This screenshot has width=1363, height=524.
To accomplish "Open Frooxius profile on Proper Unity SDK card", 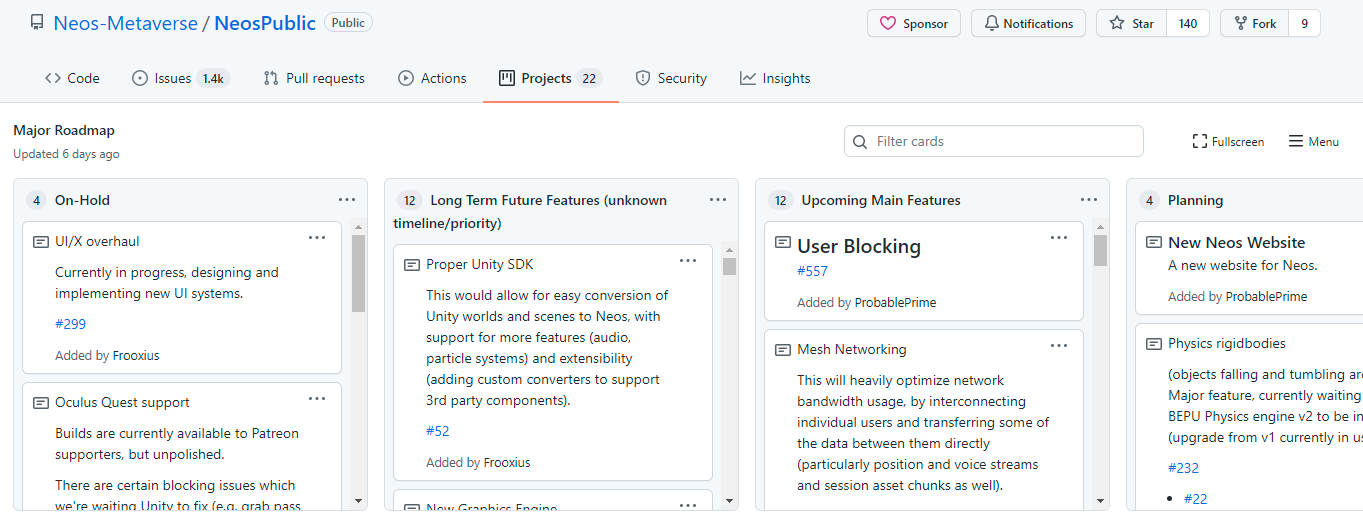I will 507,462.
